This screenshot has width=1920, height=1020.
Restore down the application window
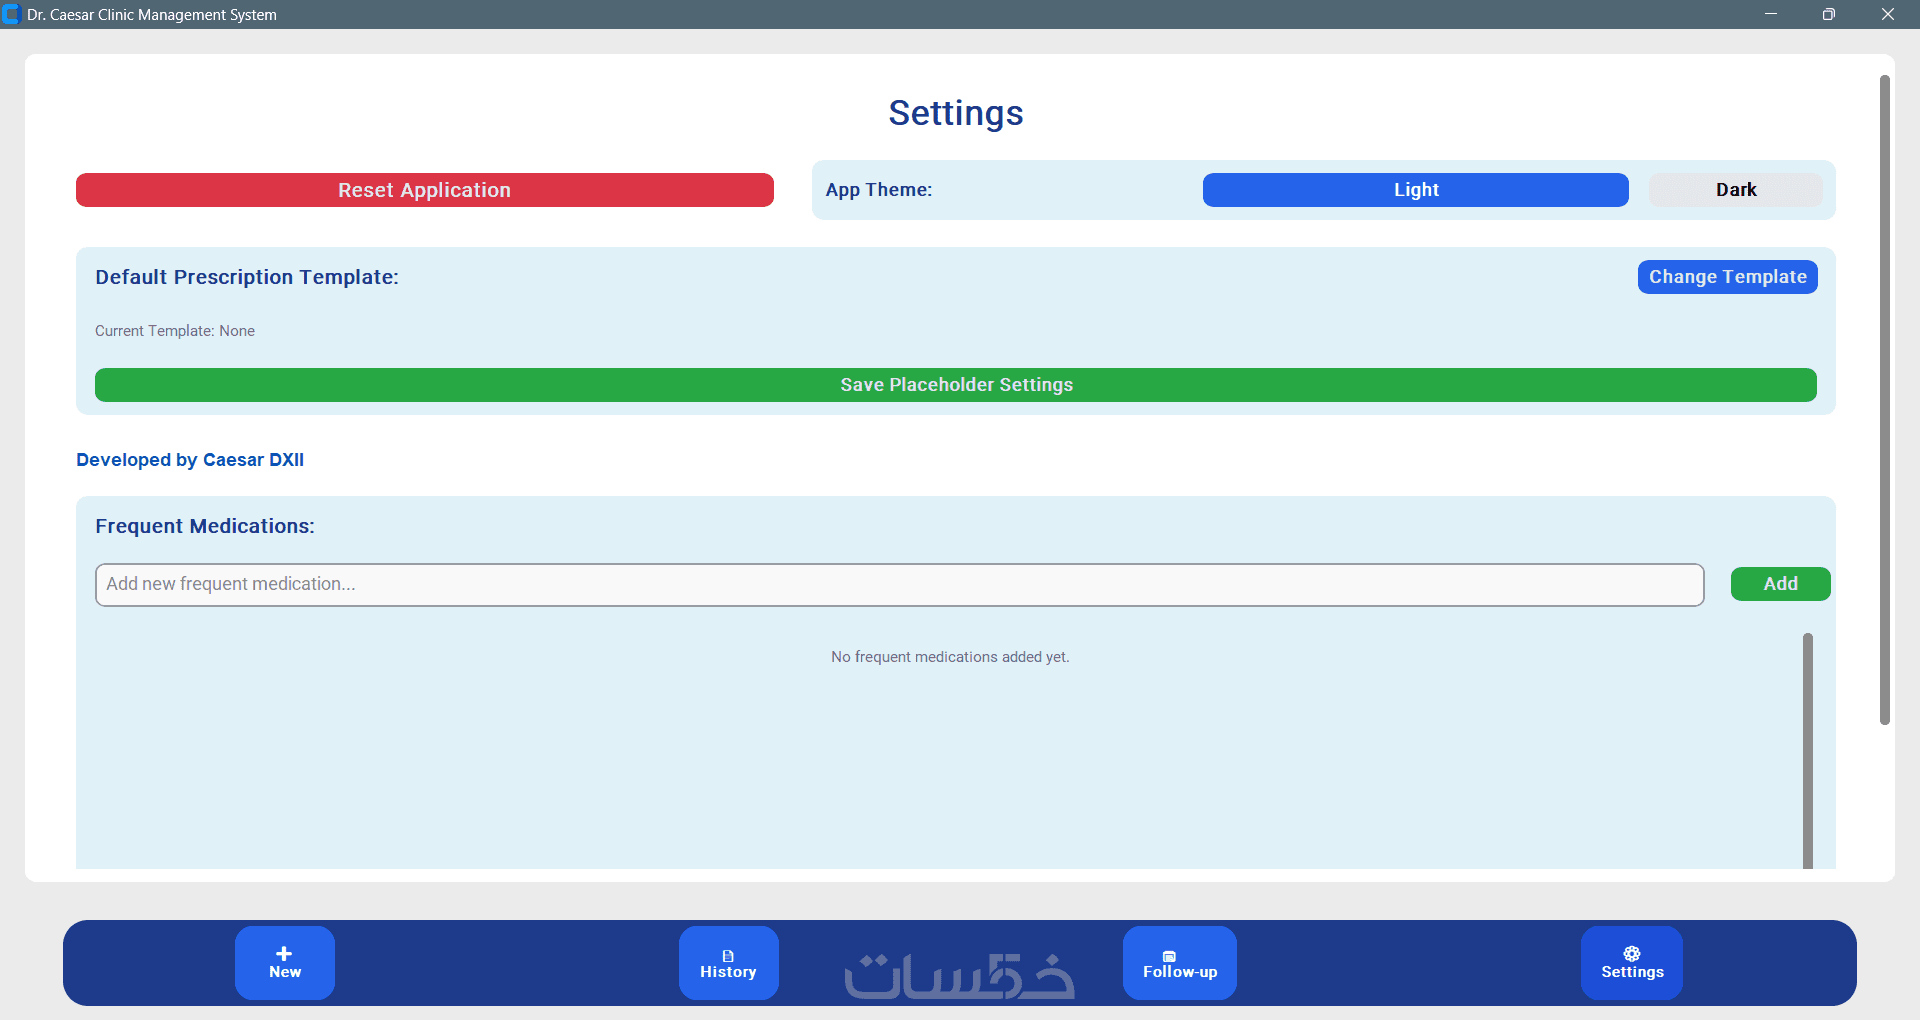coord(1829,14)
